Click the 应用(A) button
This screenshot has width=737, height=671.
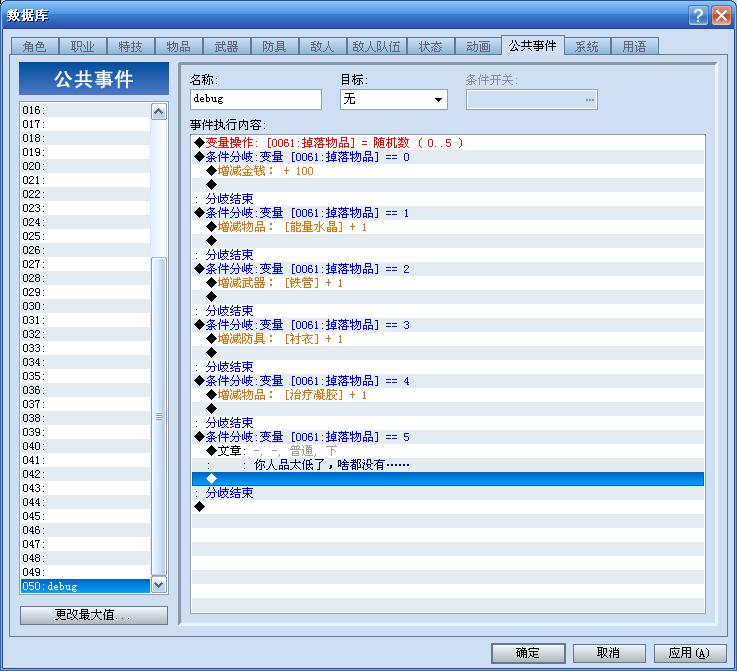(690, 653)
